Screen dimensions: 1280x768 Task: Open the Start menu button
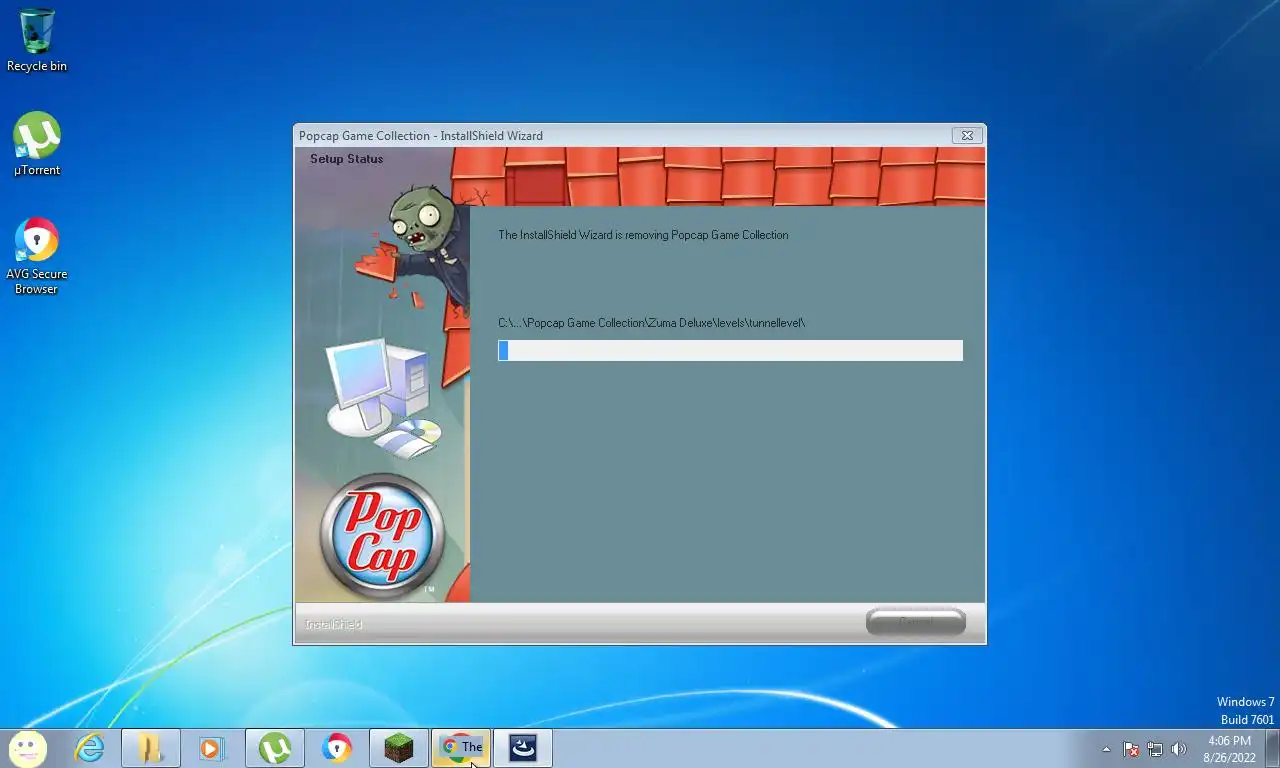pyautogui.click(x=27, y=748)
